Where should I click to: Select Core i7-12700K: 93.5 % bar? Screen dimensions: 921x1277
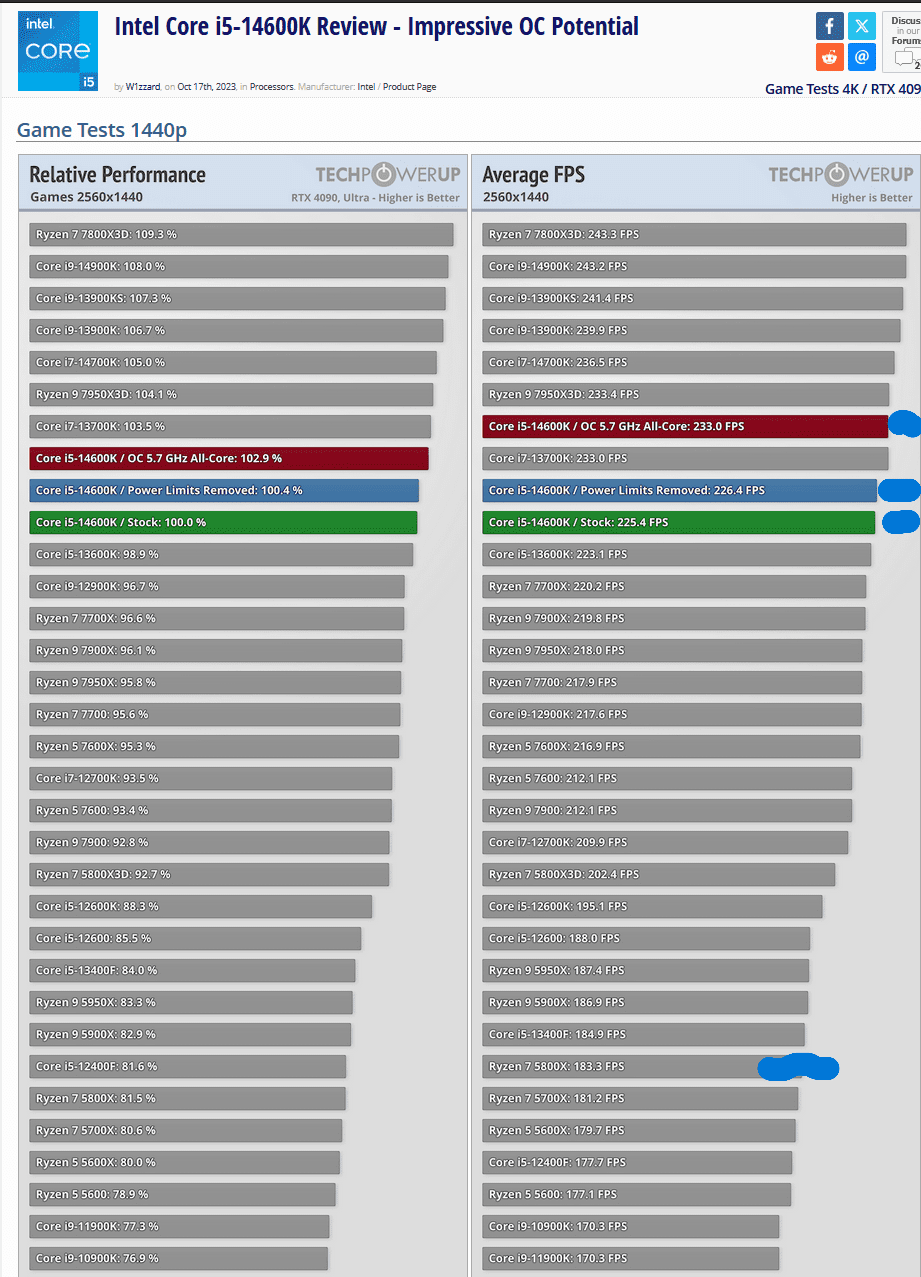(x=211, y=778)
